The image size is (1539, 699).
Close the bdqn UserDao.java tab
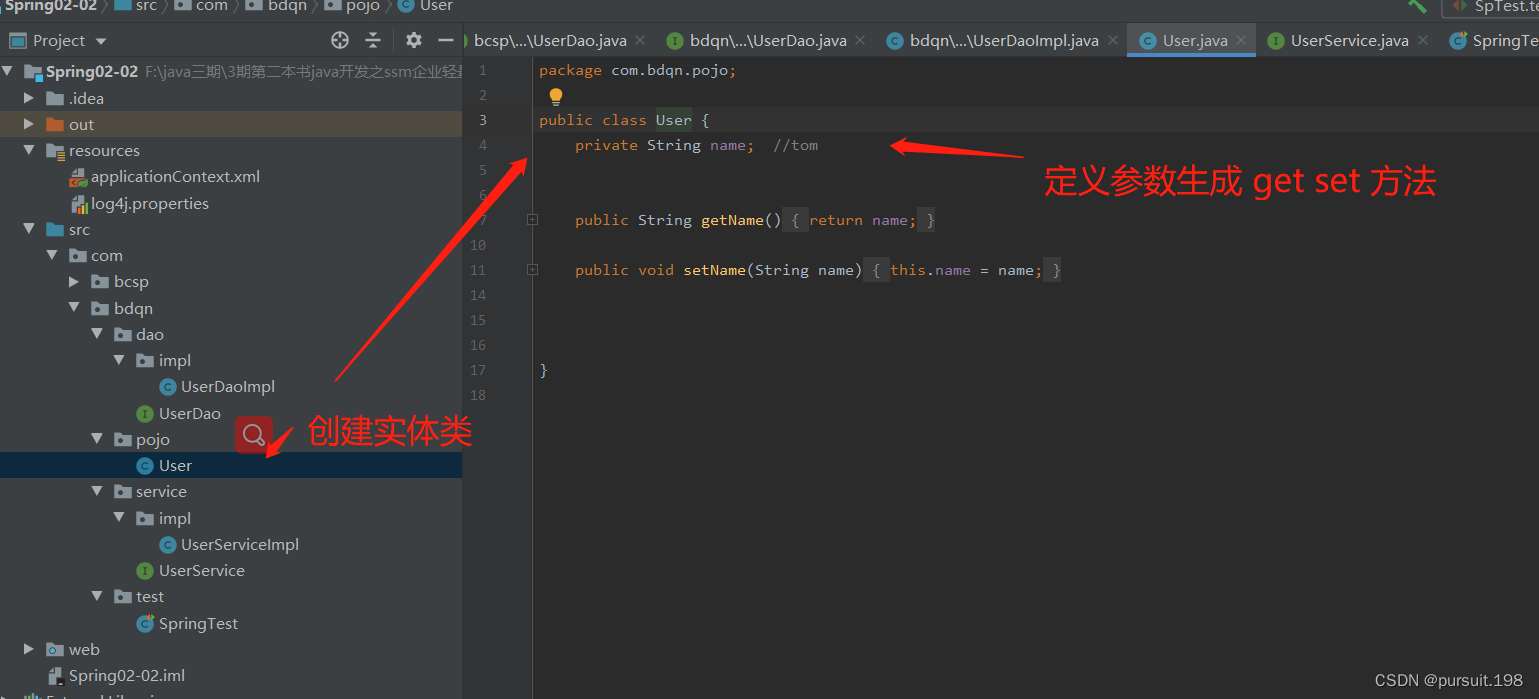(861, 40)
